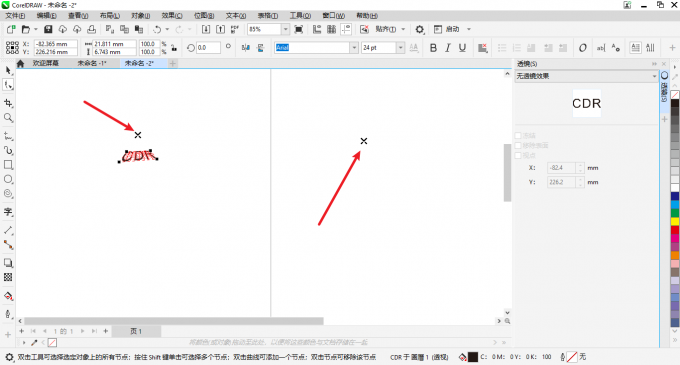Select the Crop tool
This screenshot has height=365, width=680.
[x=8, y=103]
